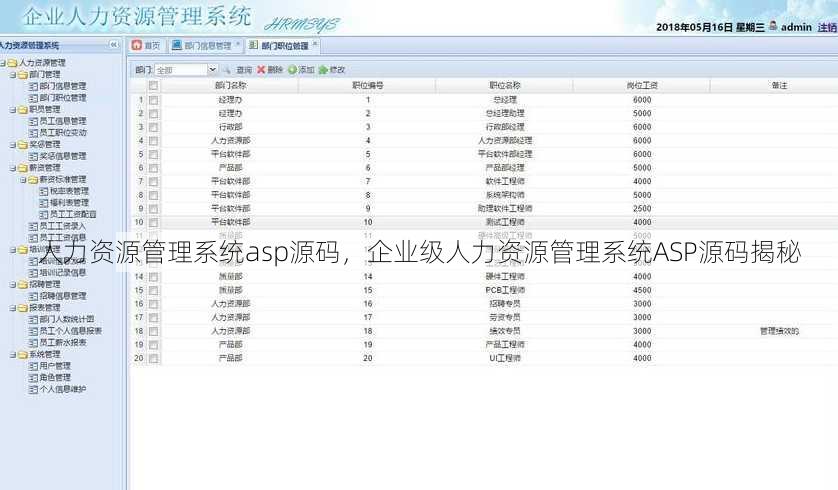Check the checkbox for row 20 UI工程师
Screen dimensions: 838x490
point(153,359)
